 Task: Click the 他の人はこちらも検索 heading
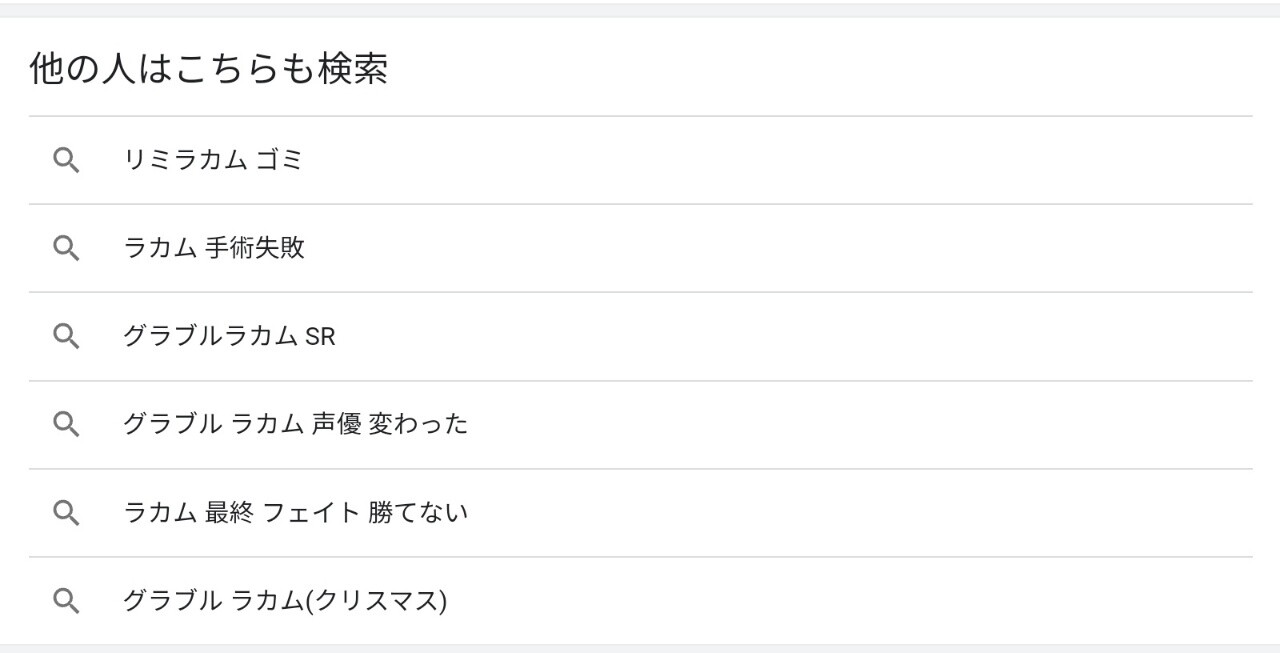(x=208, y=69)
